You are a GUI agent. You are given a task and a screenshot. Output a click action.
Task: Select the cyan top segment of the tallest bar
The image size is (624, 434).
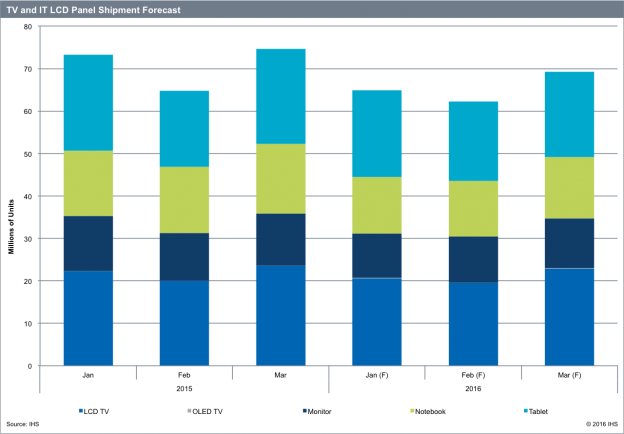point(281,96)
